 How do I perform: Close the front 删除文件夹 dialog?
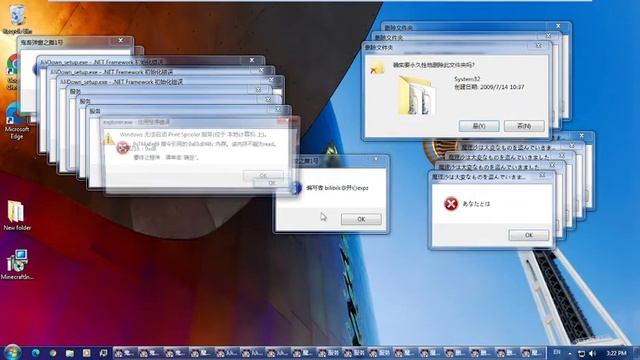pos(539,46)
